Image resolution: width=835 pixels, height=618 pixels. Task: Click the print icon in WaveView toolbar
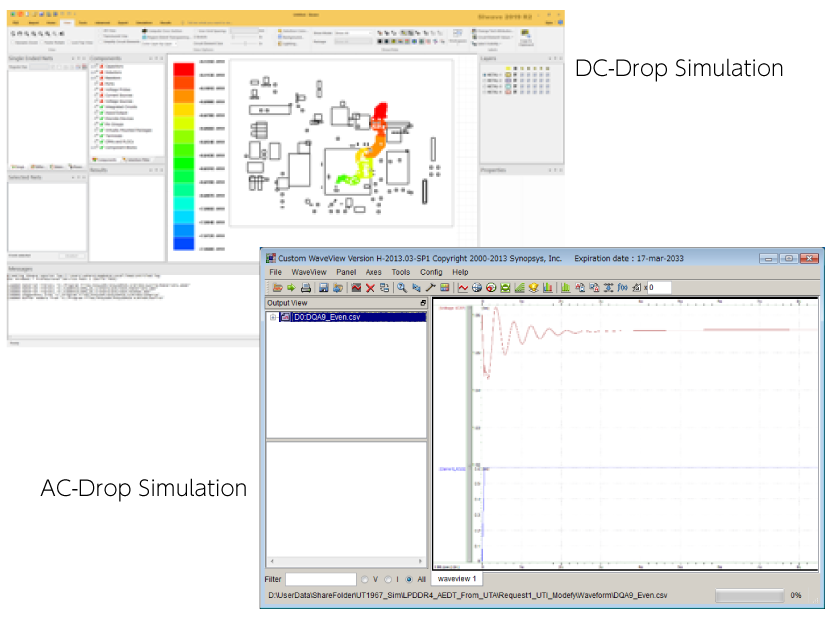[x=304, y=288]
